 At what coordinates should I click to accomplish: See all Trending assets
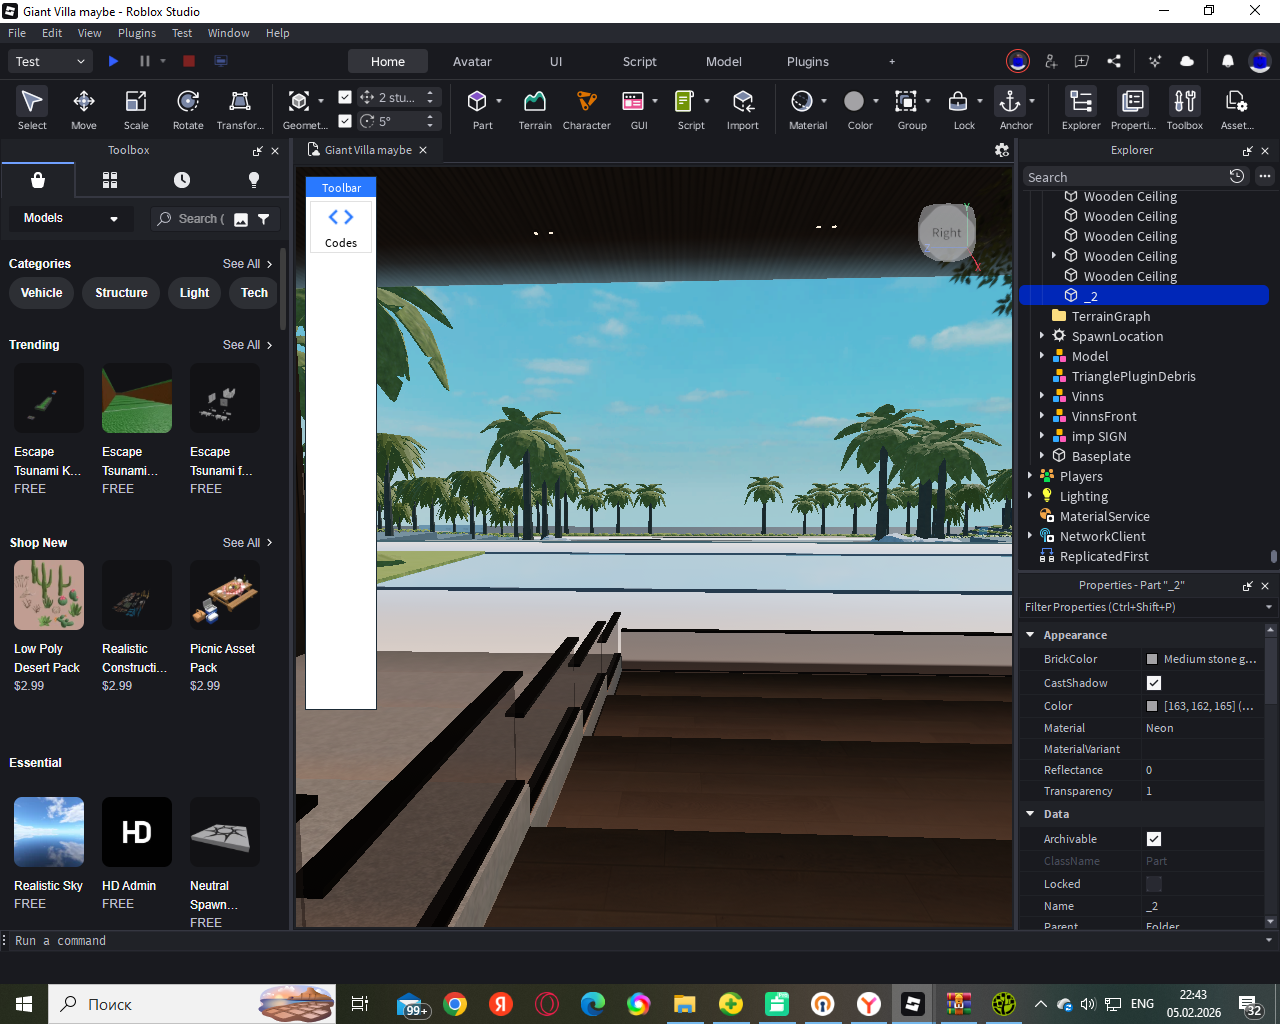coord(247,345)
